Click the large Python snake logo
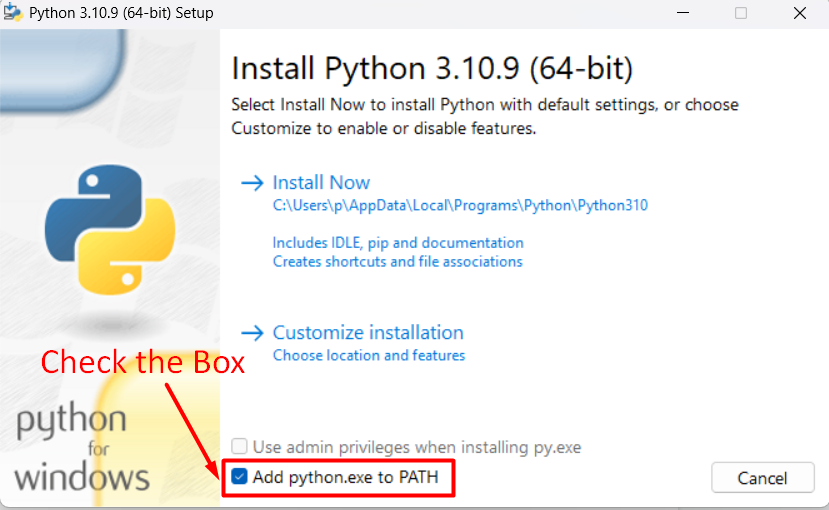Screen dimensions: 829x510 pos(110,229)
